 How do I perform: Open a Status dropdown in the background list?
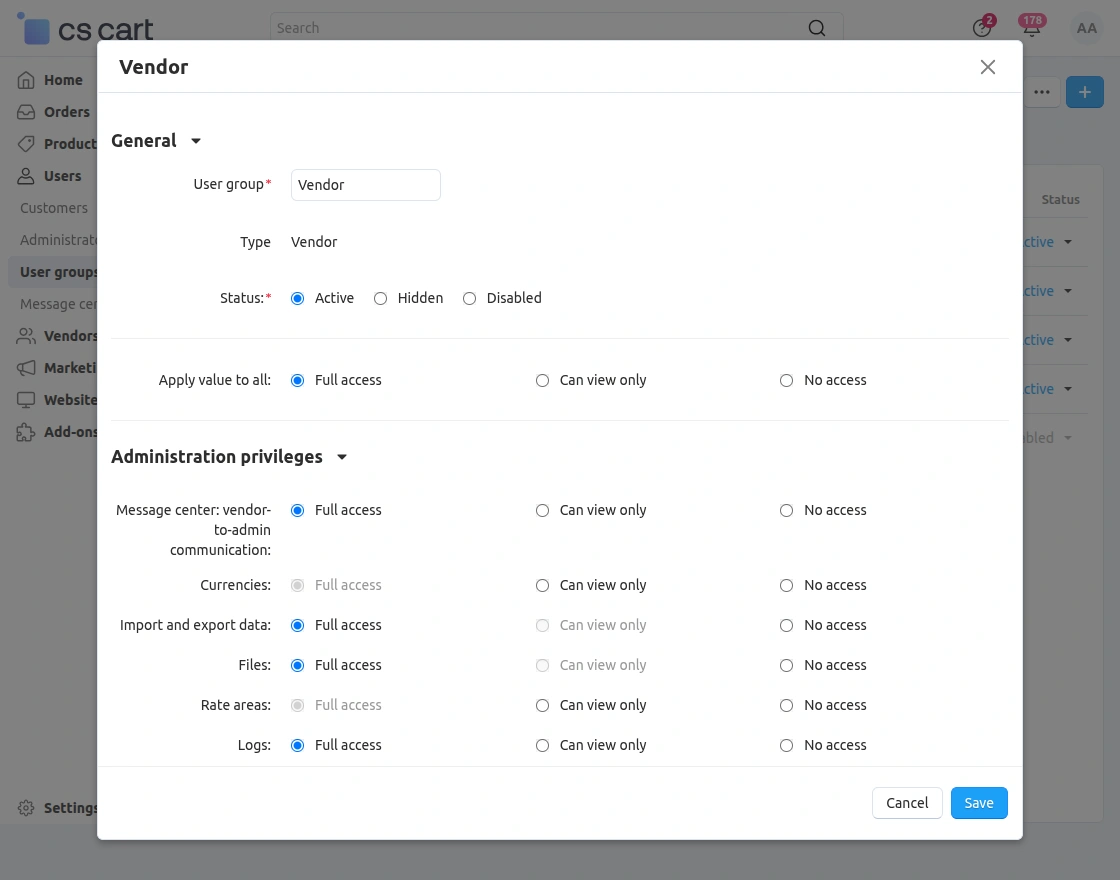(1069, 242)
